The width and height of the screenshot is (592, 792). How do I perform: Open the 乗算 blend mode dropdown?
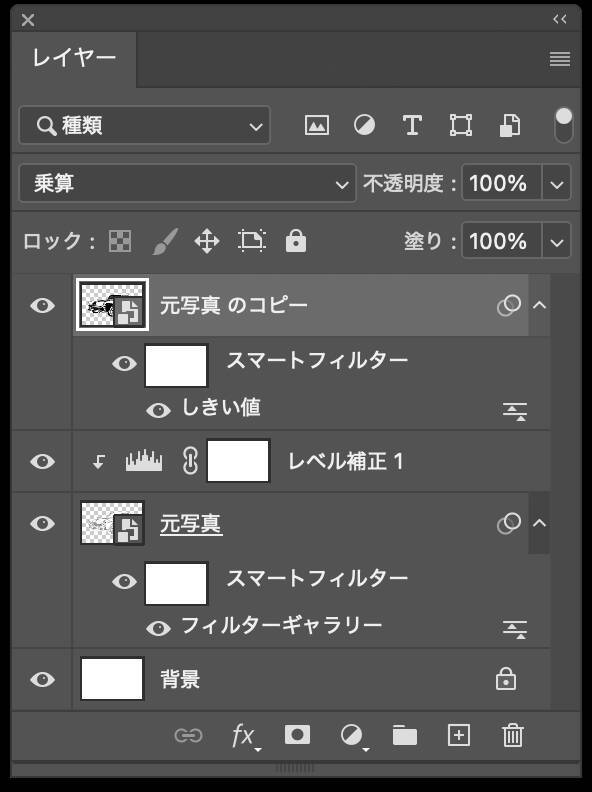187,183
